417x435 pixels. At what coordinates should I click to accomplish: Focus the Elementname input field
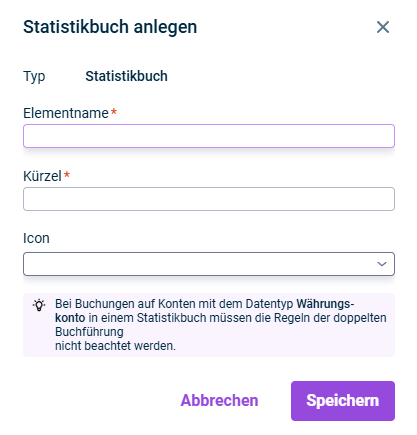tap(209, 136)
